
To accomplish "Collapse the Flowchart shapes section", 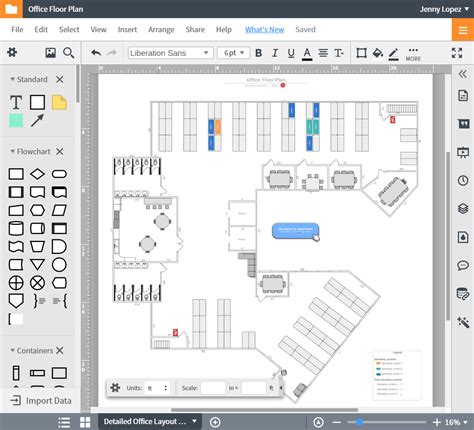I will [x=12, y=151].
